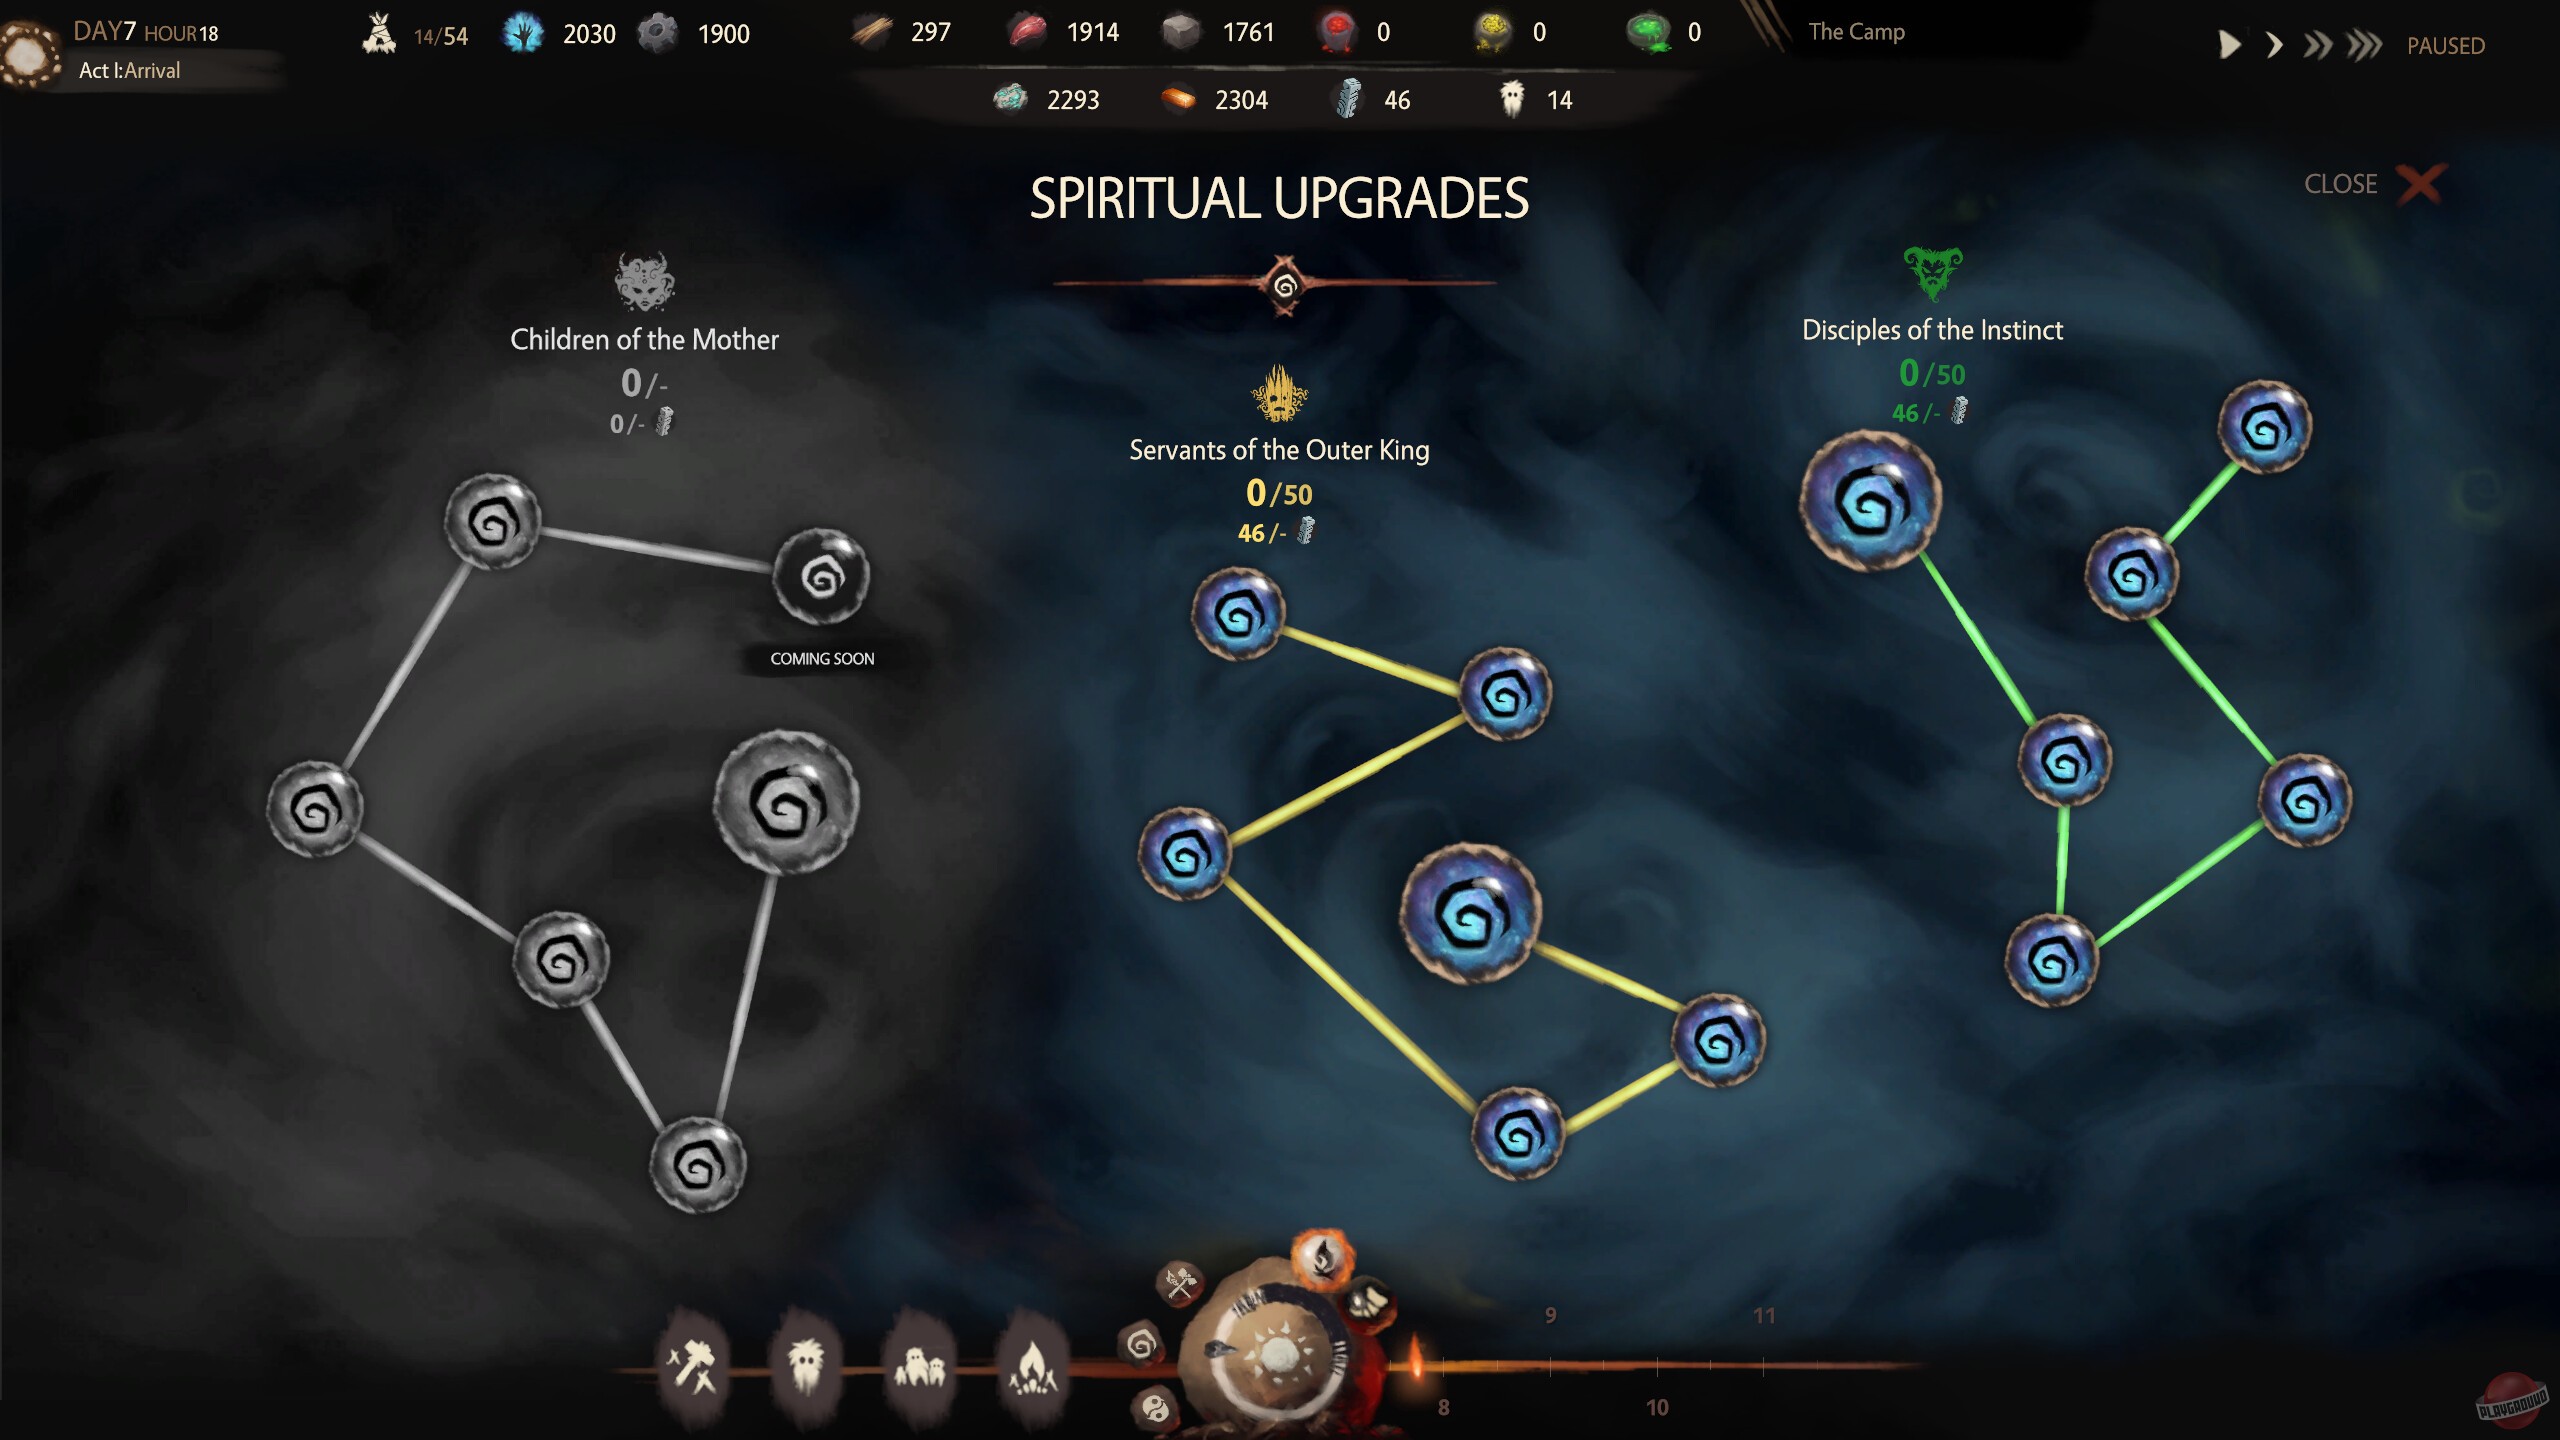Click the Coming Soon greyed-out node

822,577
